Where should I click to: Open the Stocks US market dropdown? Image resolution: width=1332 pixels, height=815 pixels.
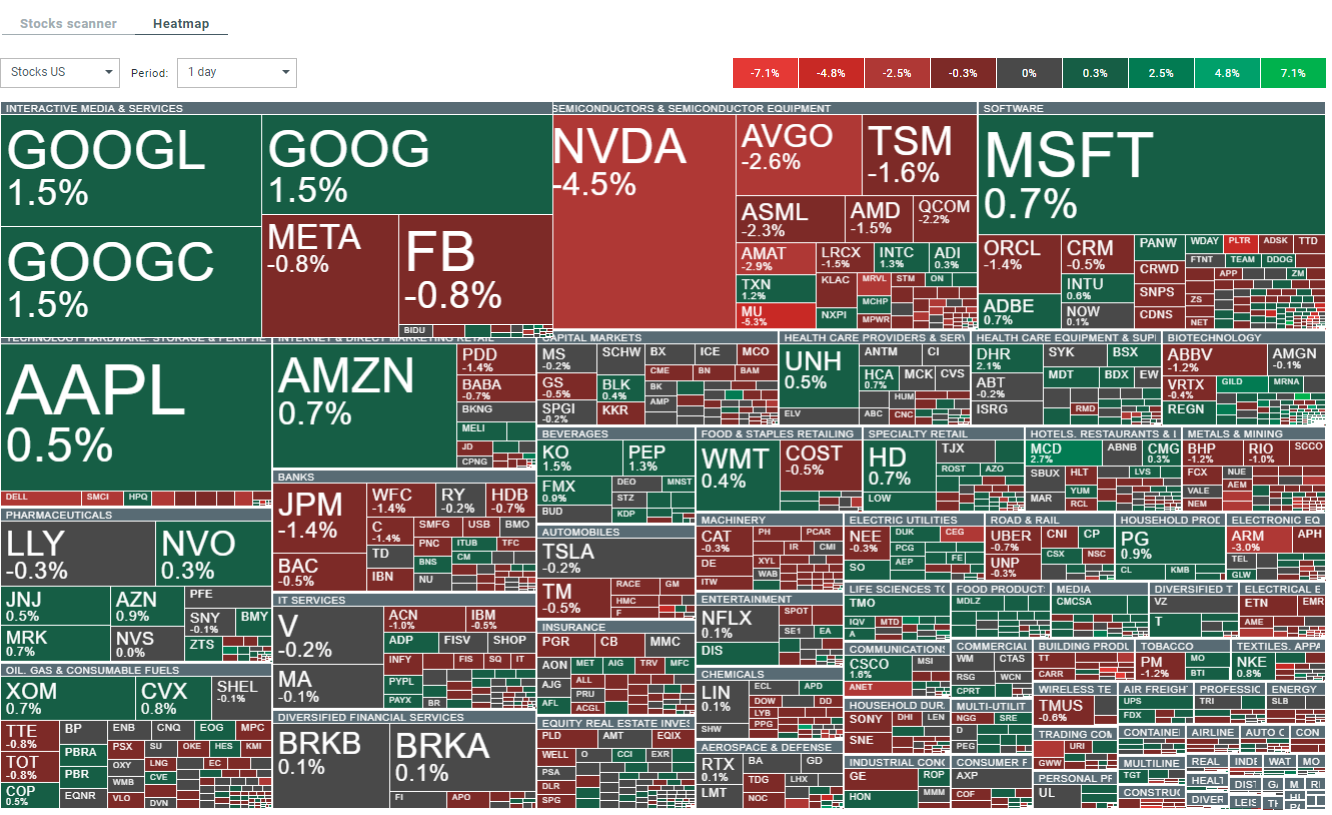pyautogui.click(x=61, y=72)
